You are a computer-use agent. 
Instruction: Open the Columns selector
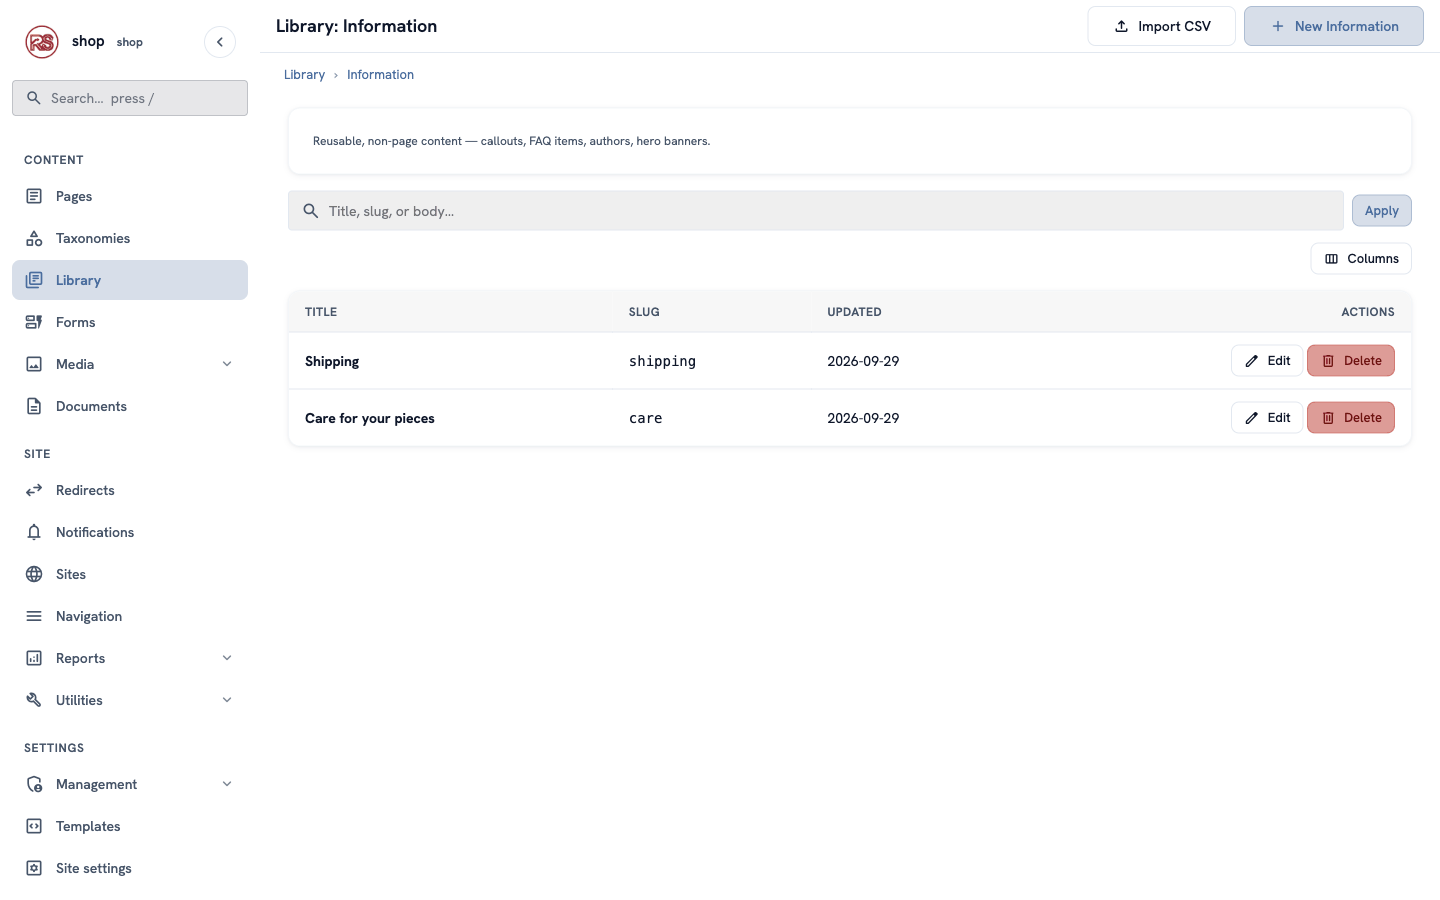pos(1361,258)
